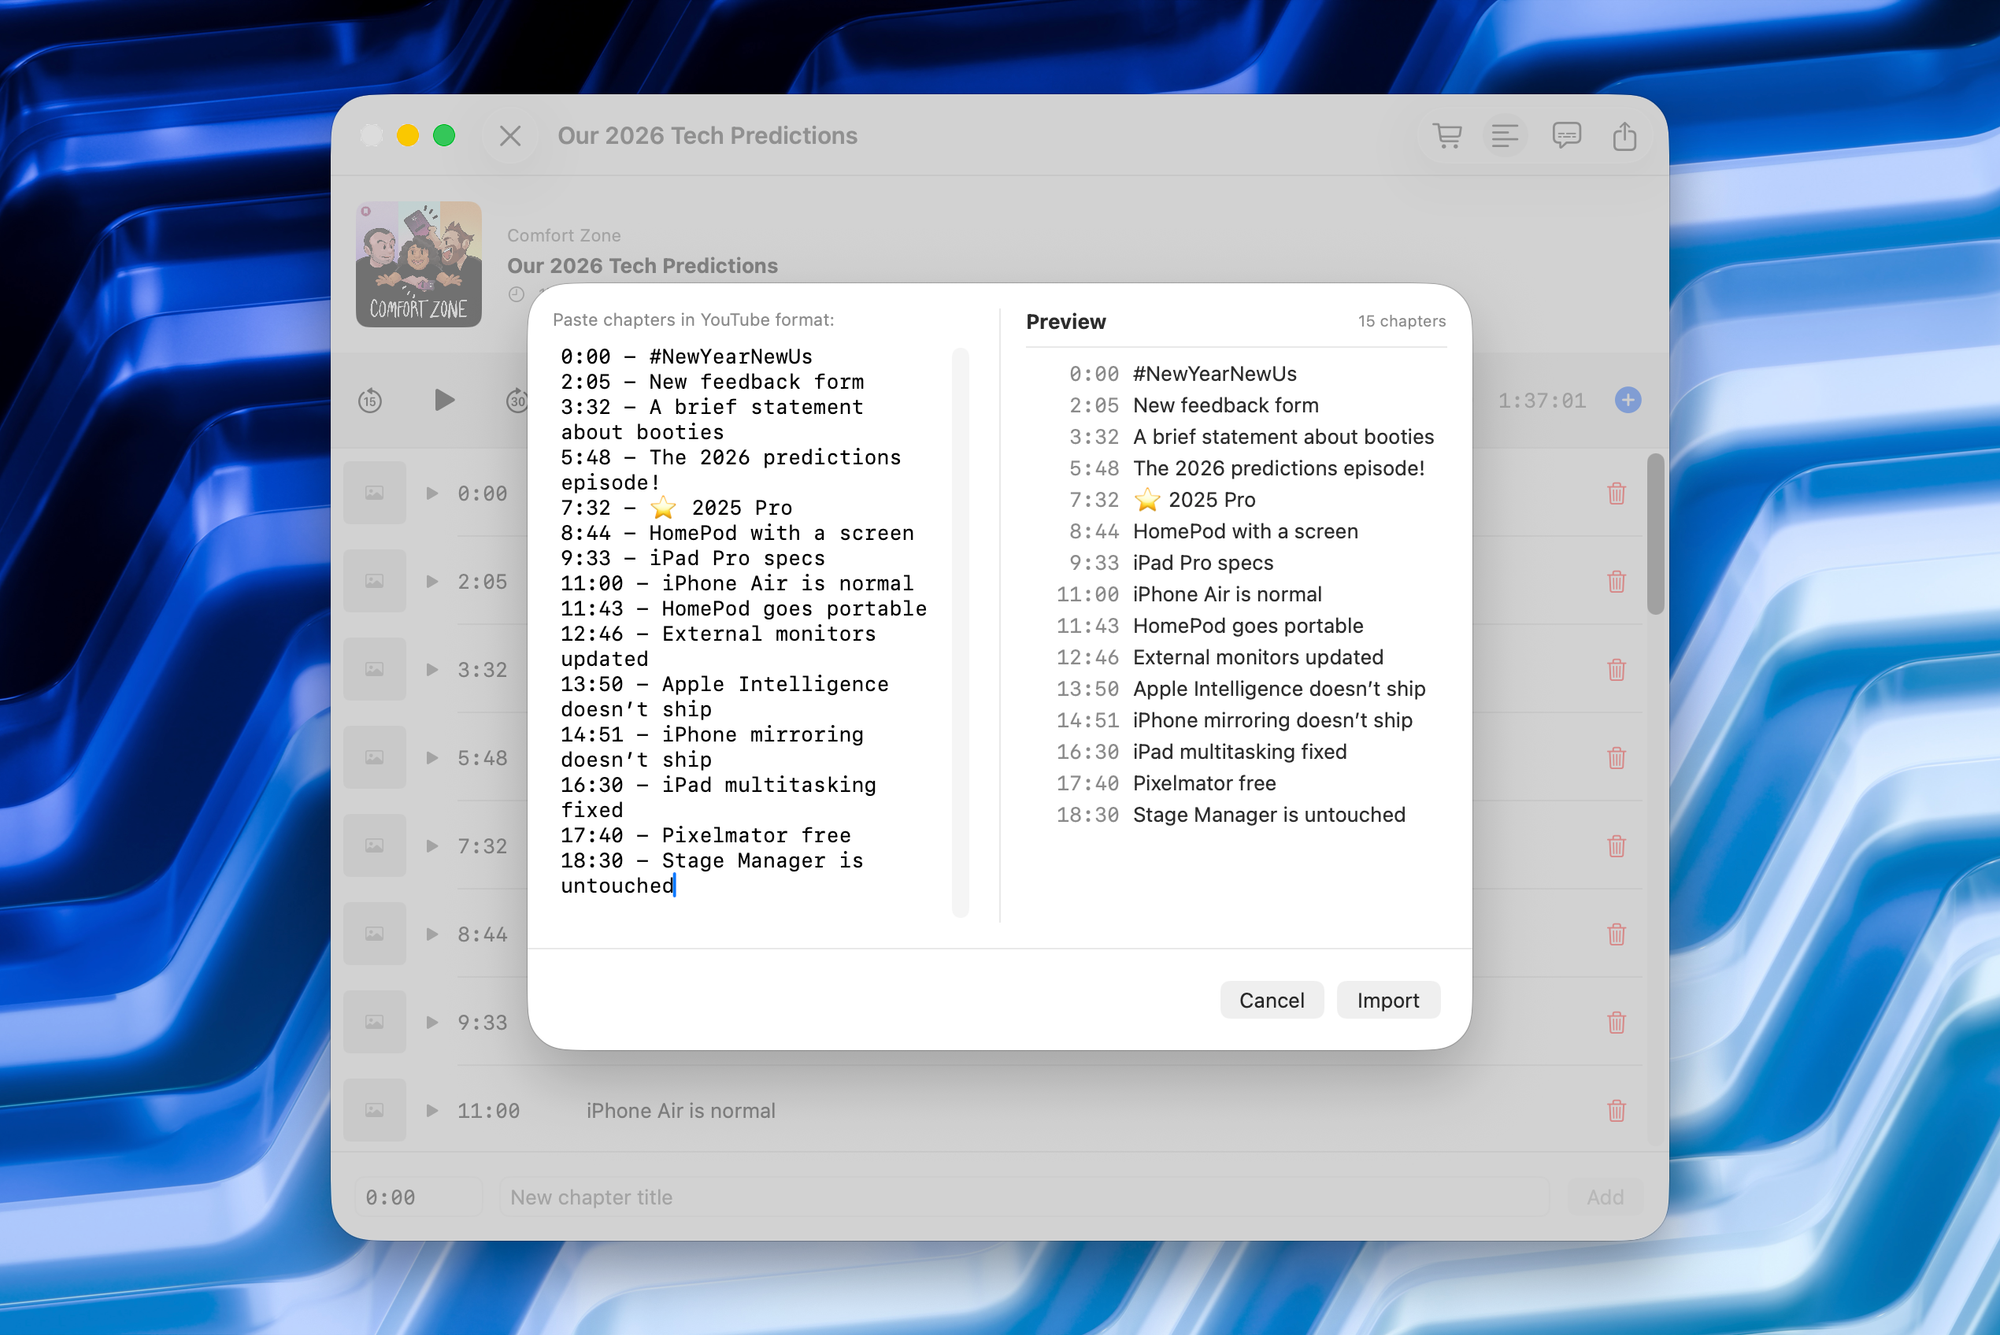Click the chapter list vertical scrollbar

1655,535
